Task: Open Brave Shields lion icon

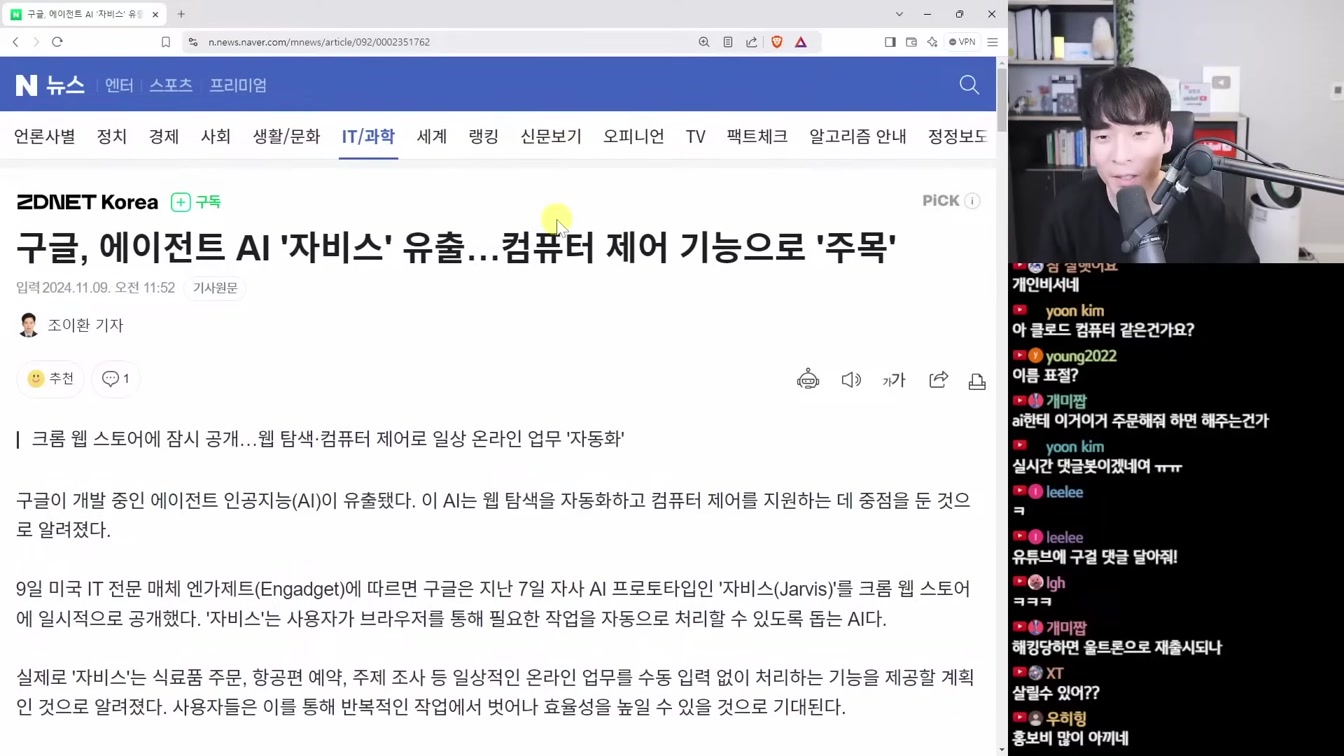Action: [x=777, y=42]
